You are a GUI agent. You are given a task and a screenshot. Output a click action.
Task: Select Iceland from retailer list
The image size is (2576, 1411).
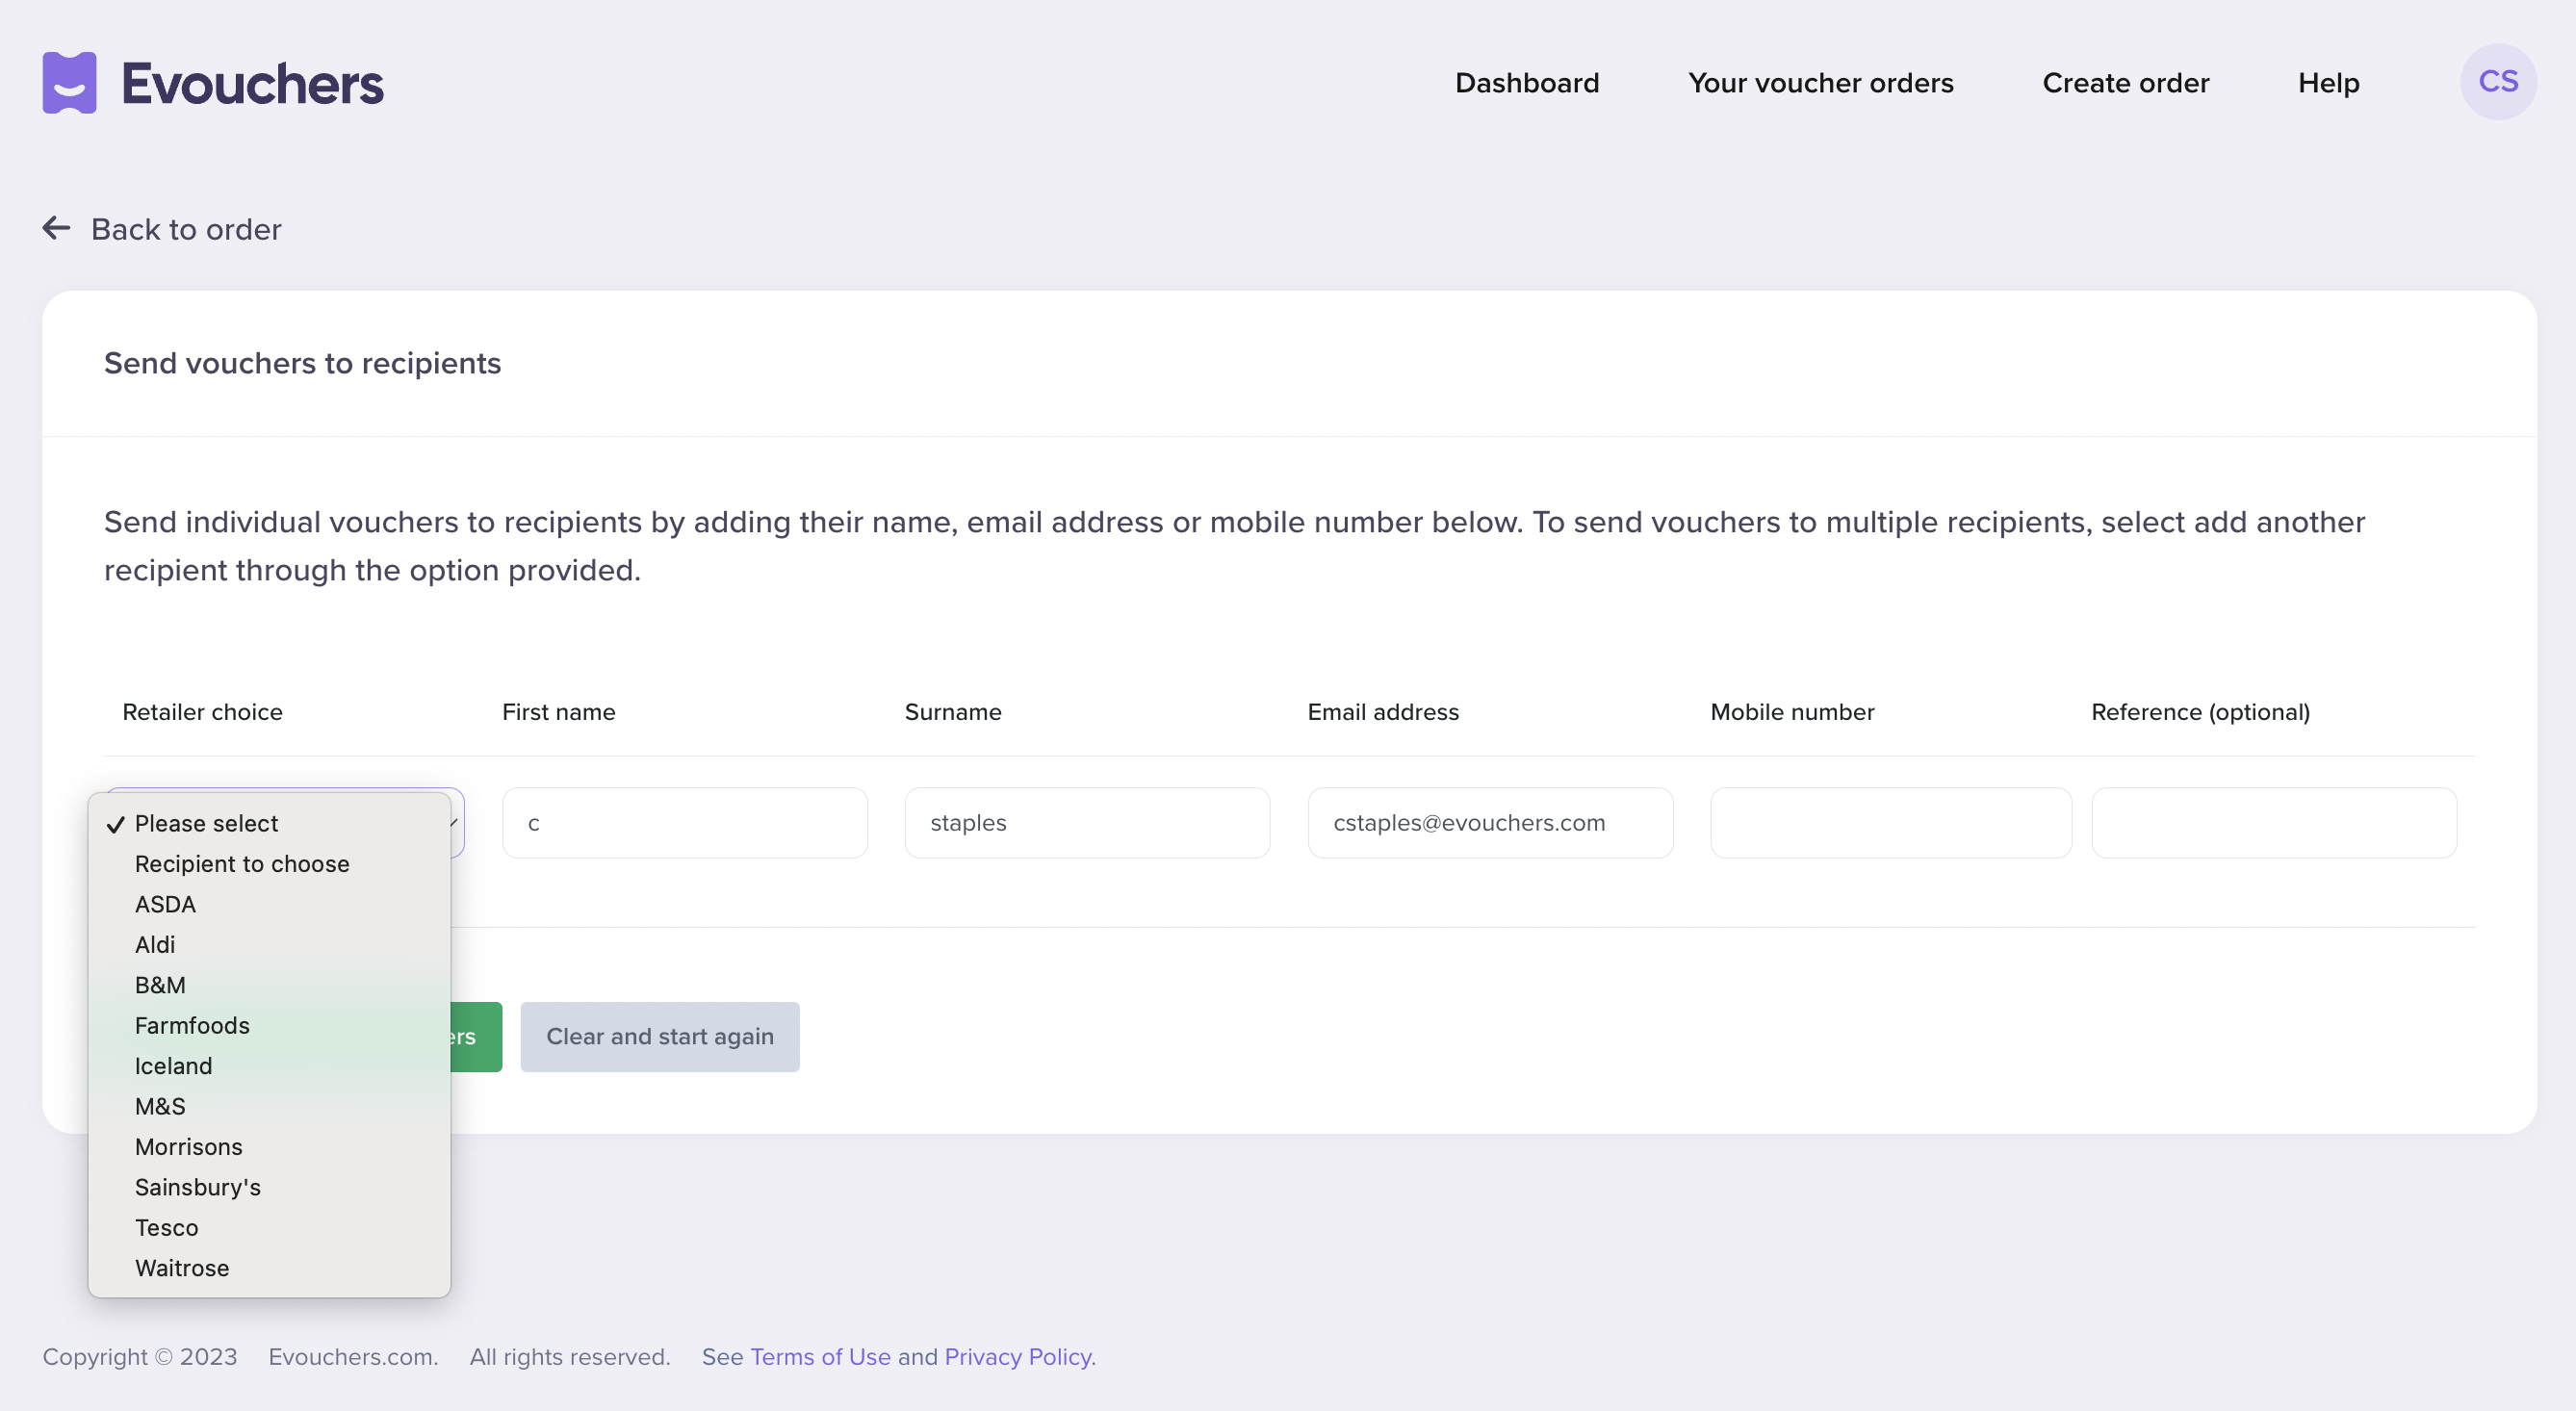point(269,1066)
